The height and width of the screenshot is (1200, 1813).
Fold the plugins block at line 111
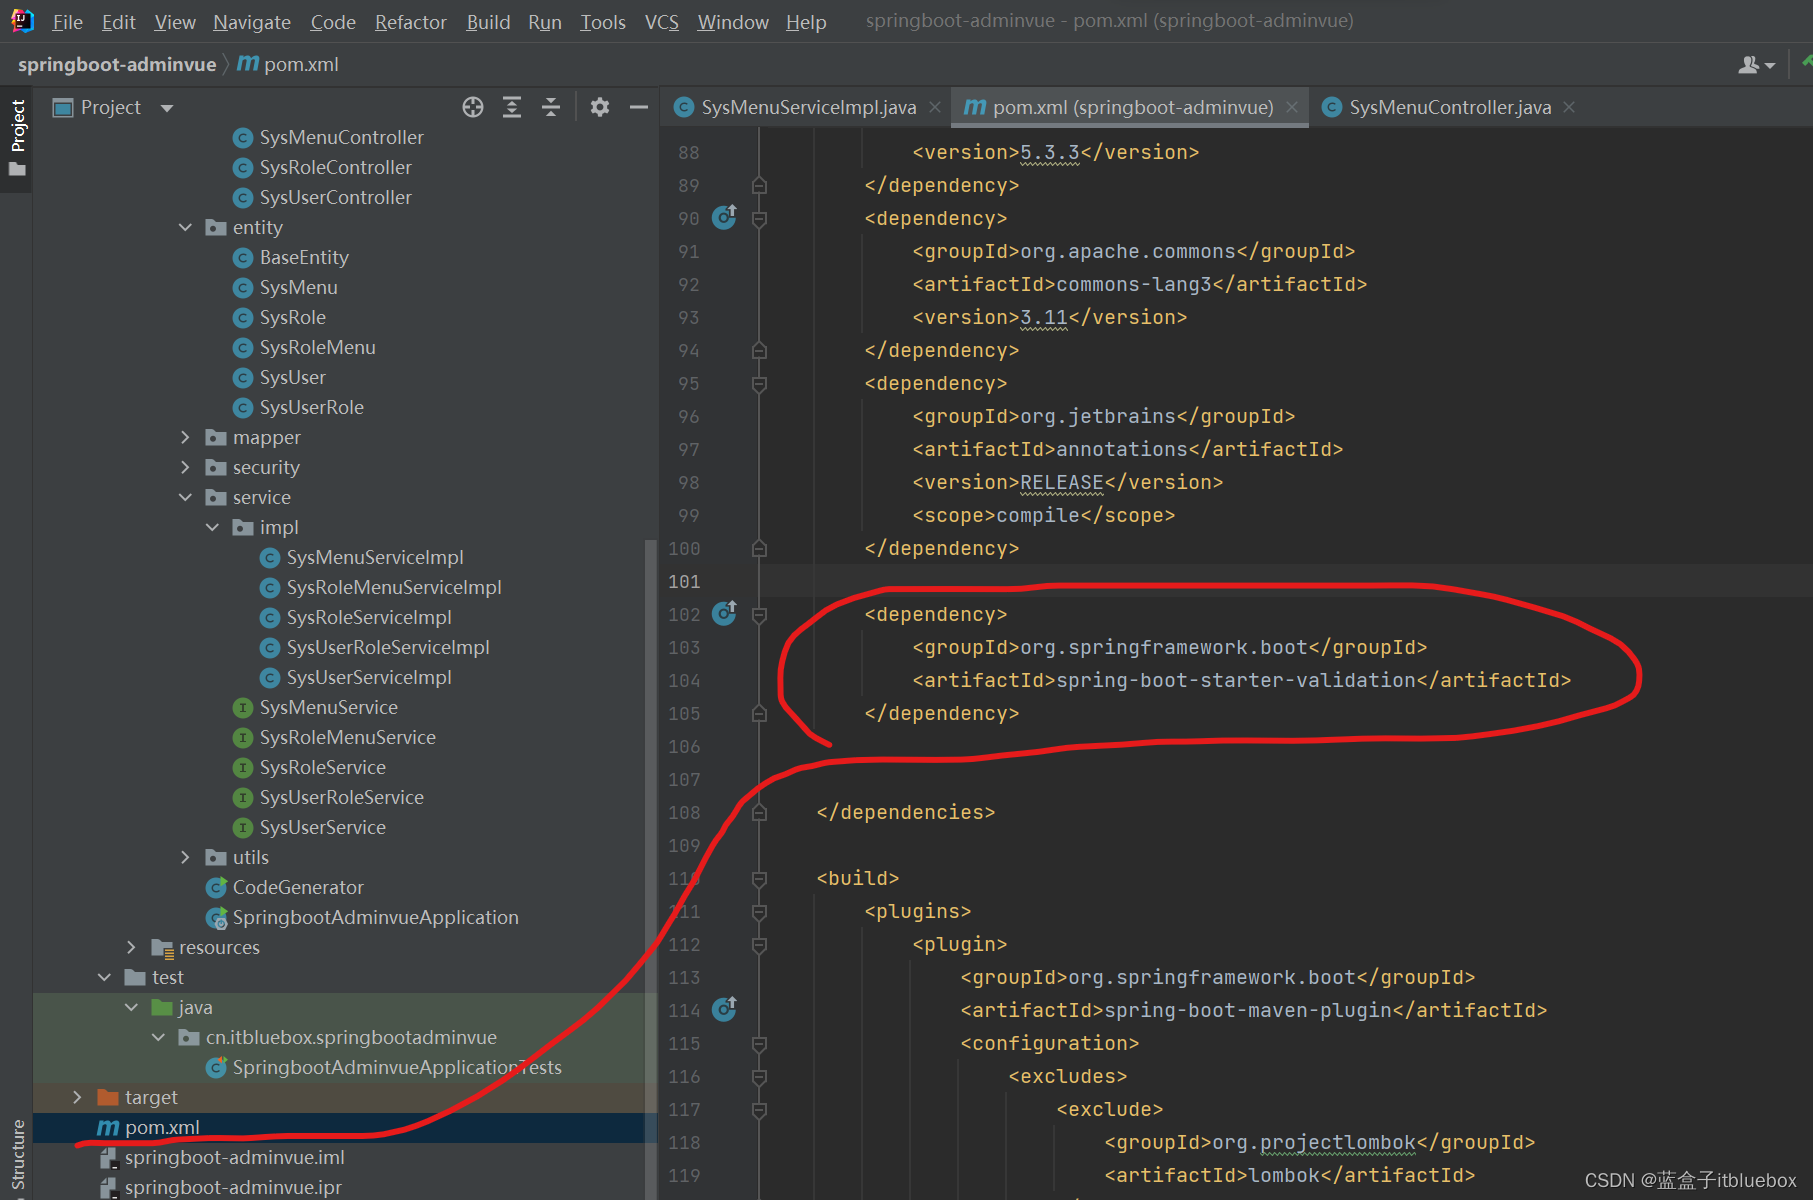pos(759,912)
